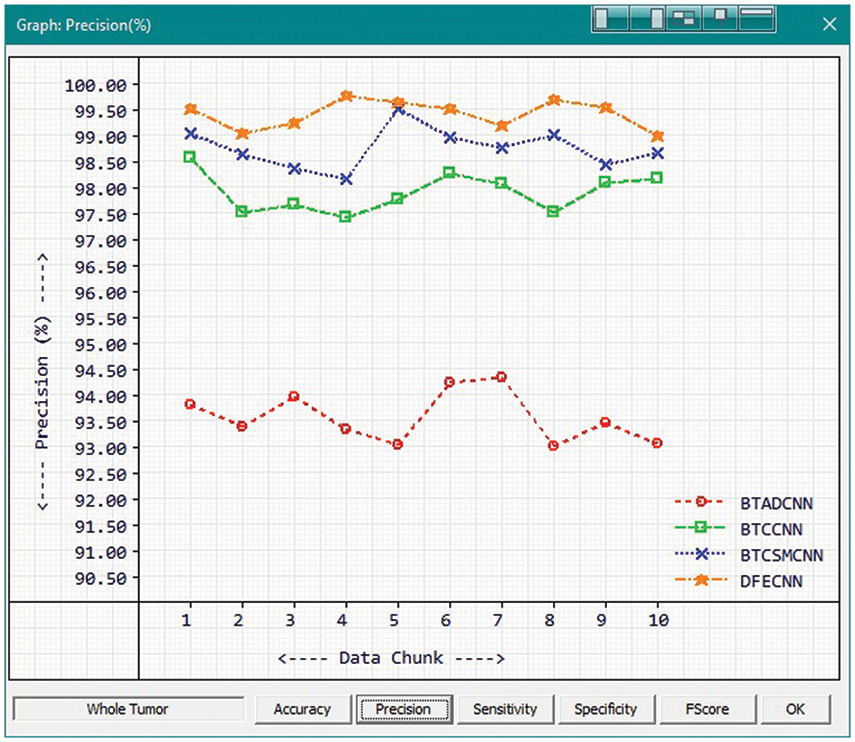This screenshot has height=742, width=855.
Task: Click the red circle marker beside BTADCNN
Action: tap(701, 502)
